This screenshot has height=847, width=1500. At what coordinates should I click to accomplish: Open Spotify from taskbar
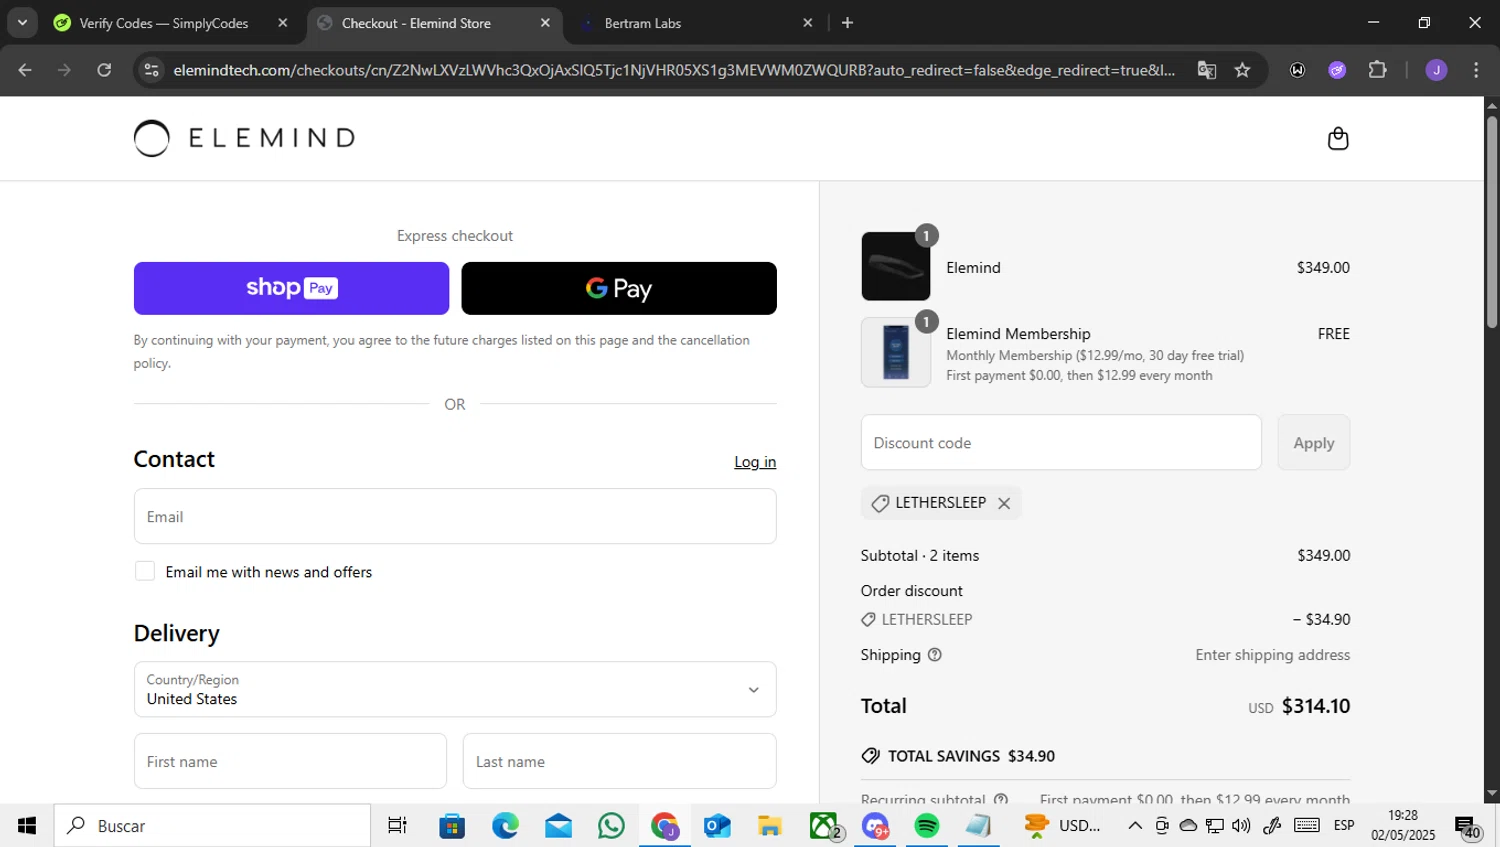927,825
